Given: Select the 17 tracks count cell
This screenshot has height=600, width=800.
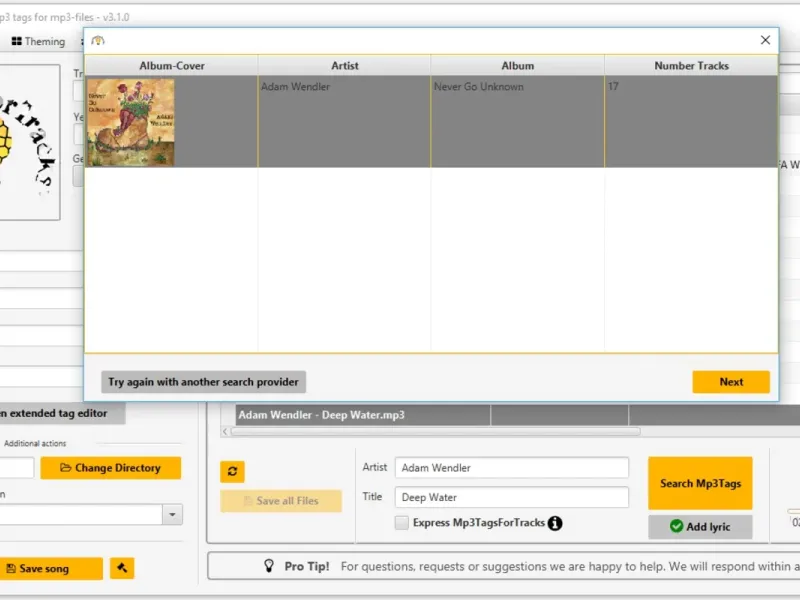Looking at the screenshot, I should [691, 121].
